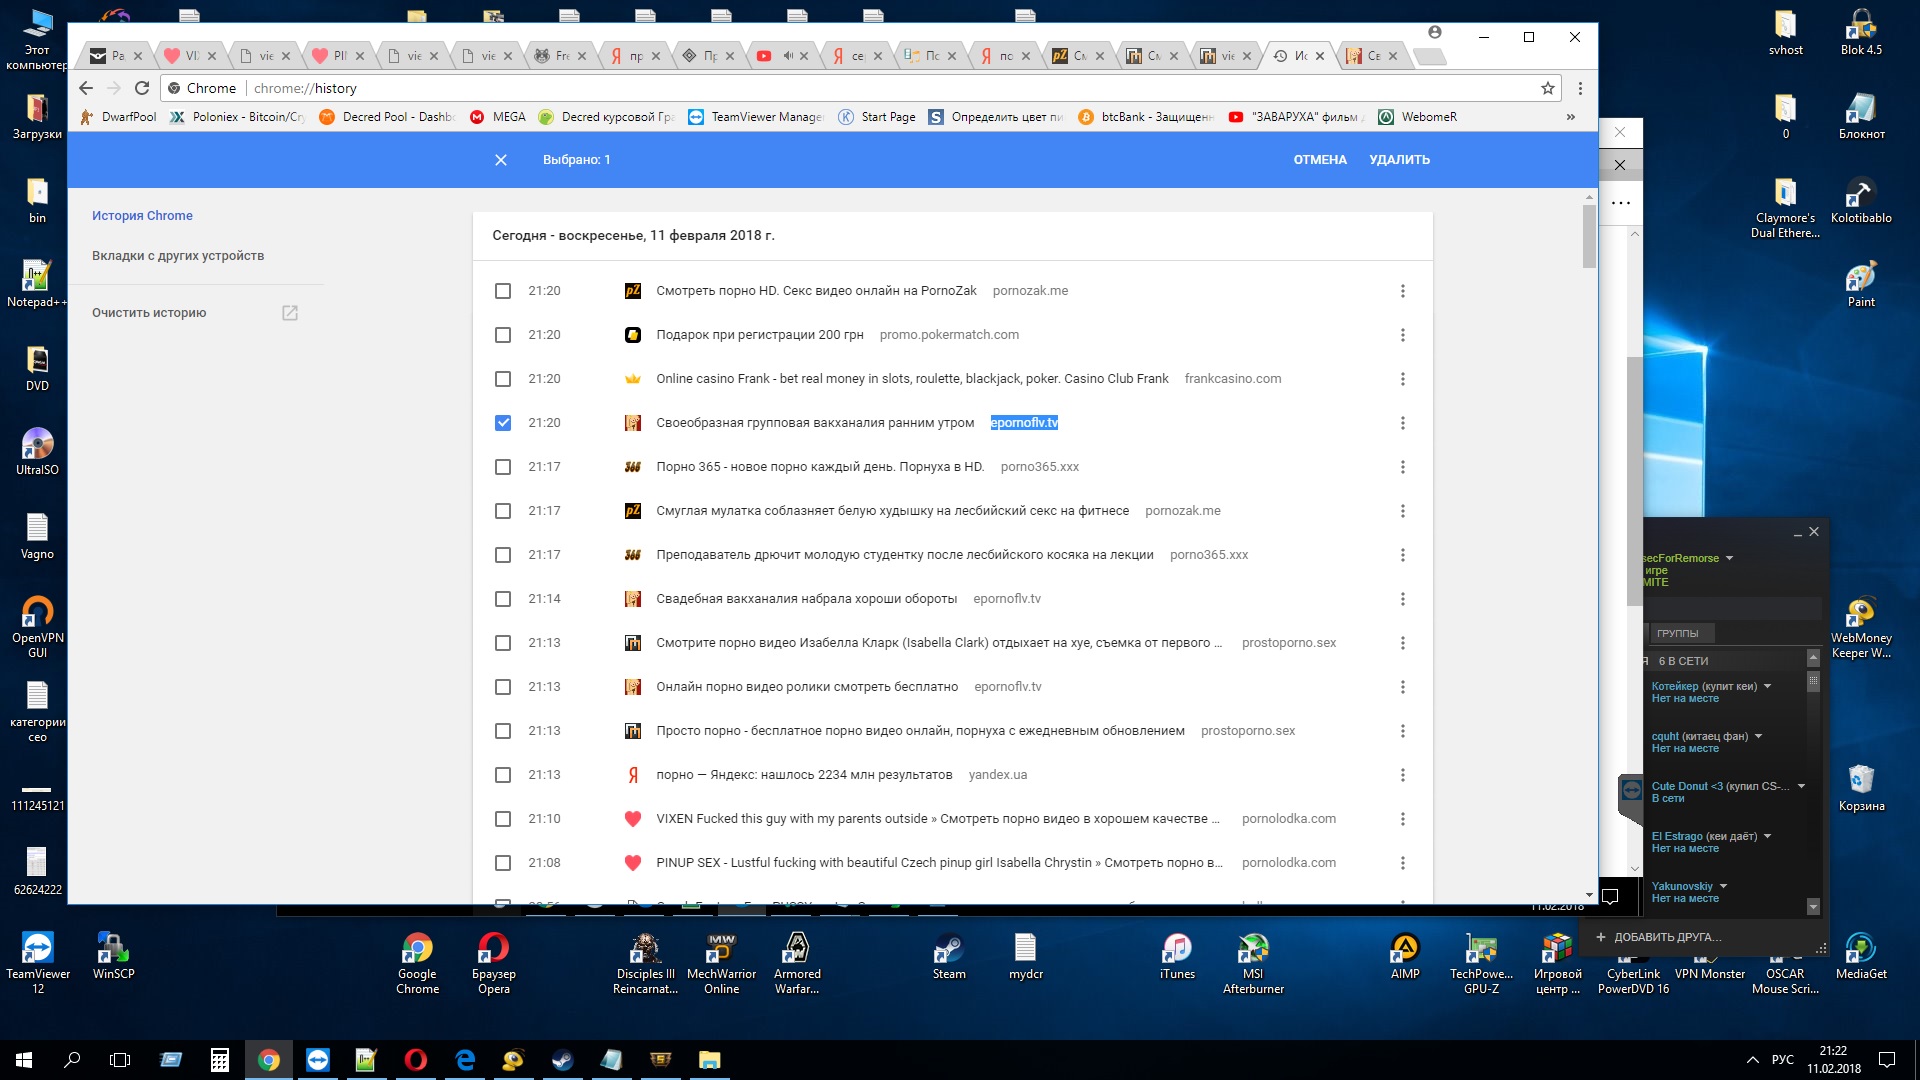
Task: Reload the history page
Action: pyautogui.click(x=142, y=88)
